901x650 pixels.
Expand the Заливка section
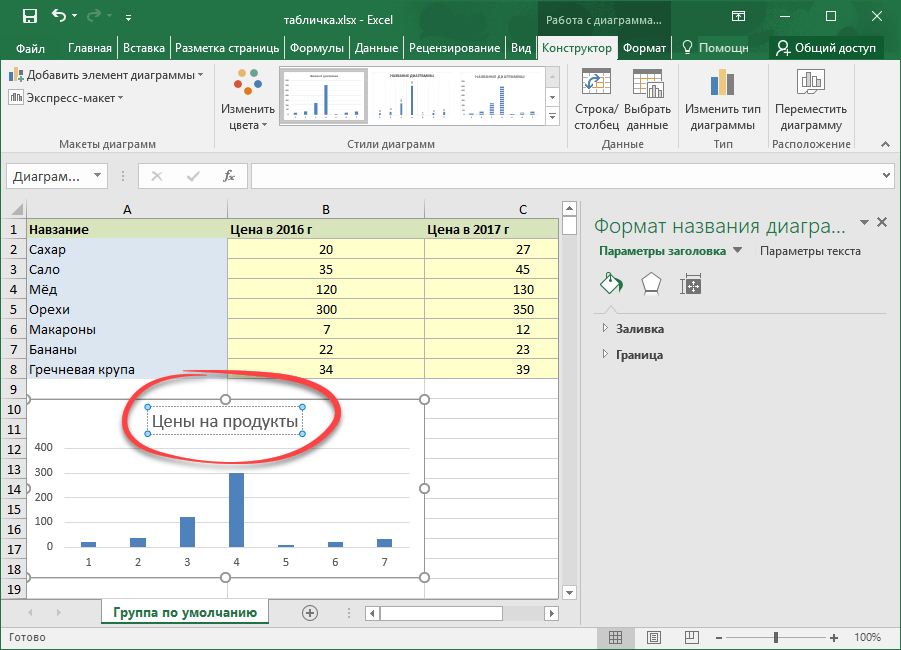click(639, 328)
